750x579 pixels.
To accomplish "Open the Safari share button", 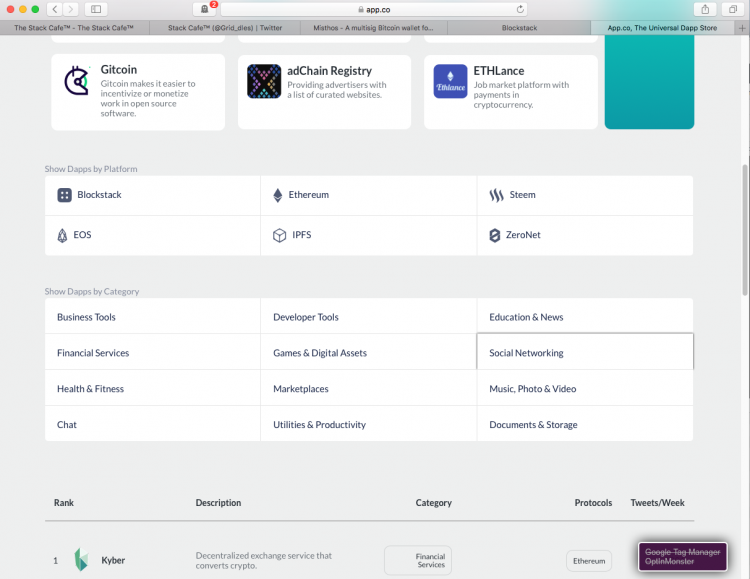I will pyautogui.click(x=705, y=9).
